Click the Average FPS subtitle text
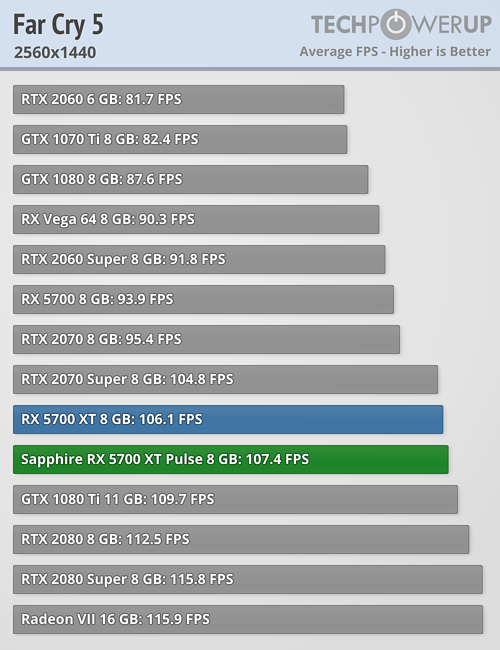The image size is (500, 650). pyautogui.click(x=395, y=51)
